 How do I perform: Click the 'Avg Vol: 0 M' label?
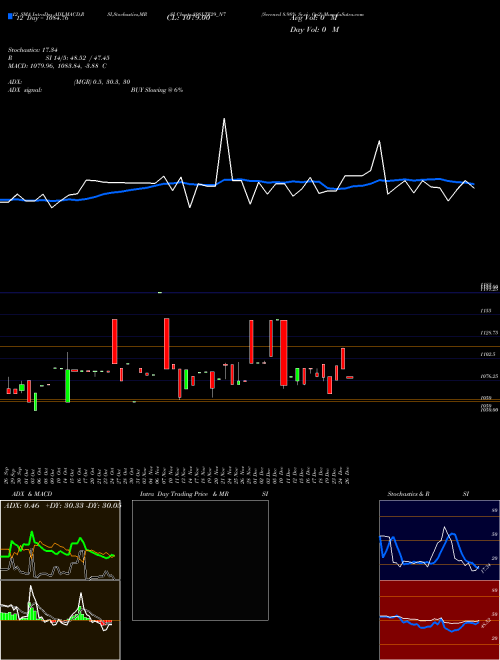click(314, 19)
